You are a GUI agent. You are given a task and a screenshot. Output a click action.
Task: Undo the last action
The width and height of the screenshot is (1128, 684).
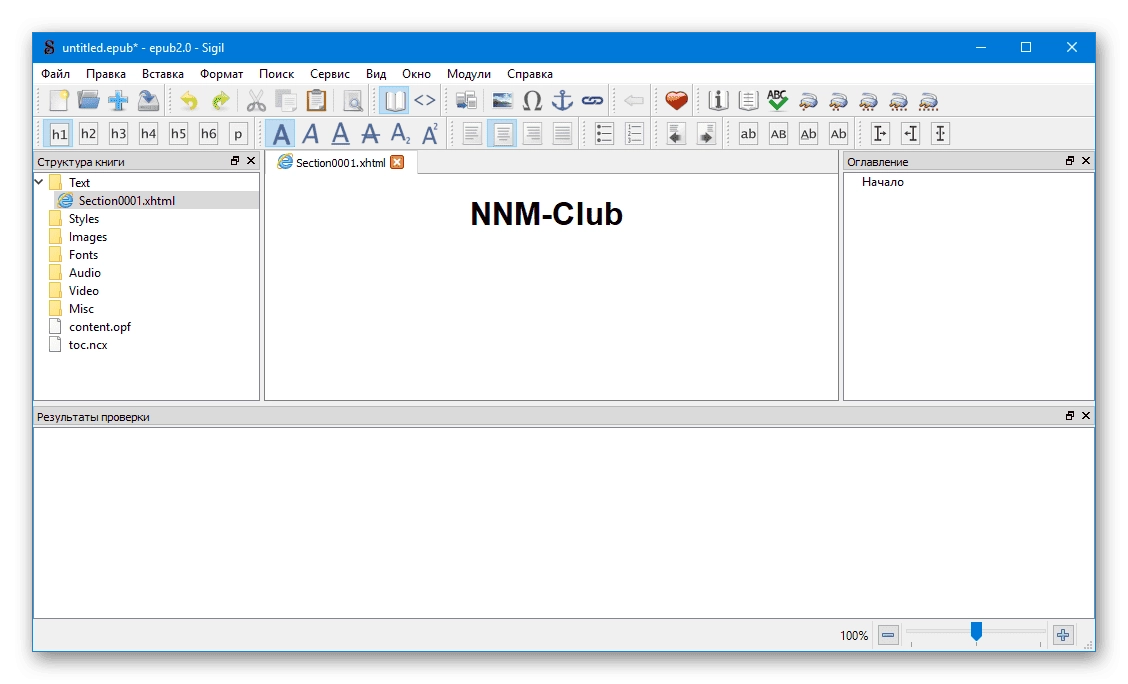coord(189,101)
